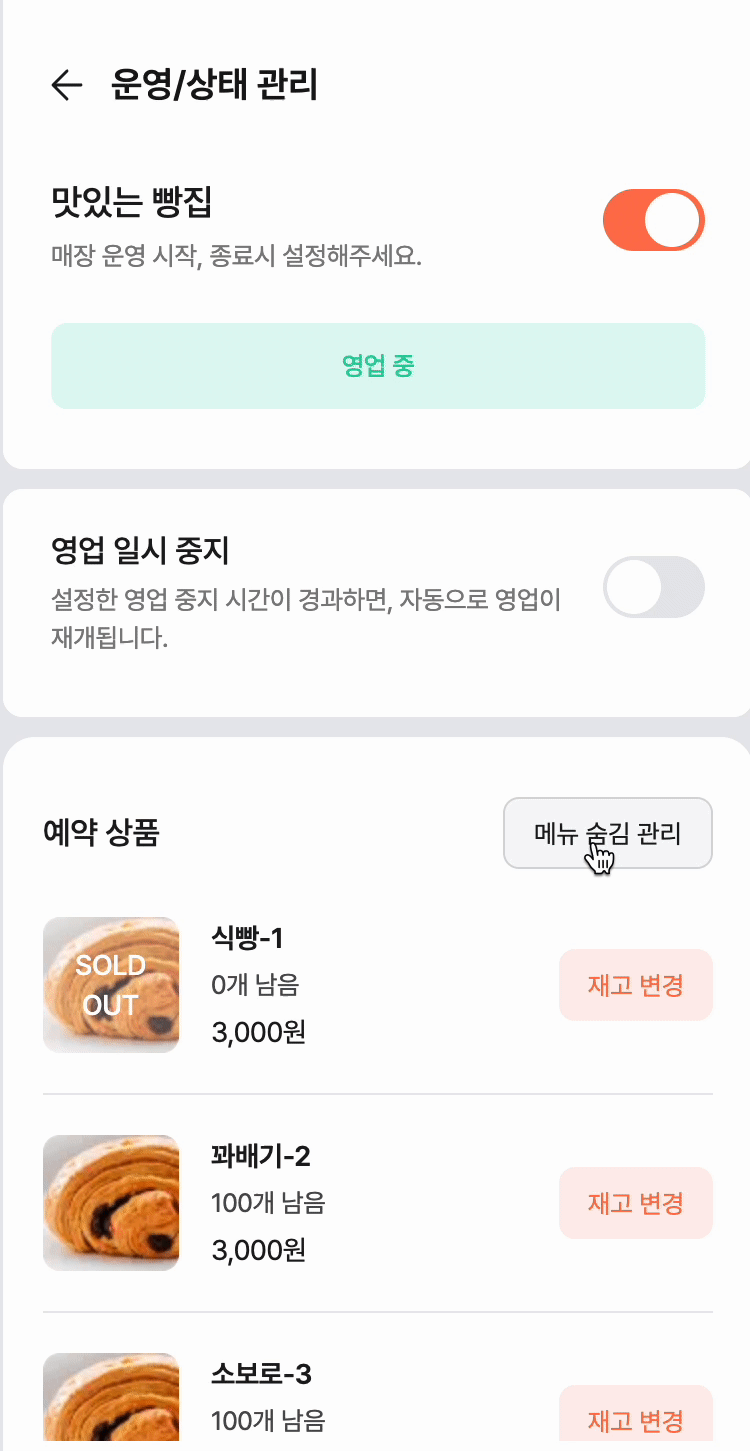Tap the 소보로-3 product title

click(261, 1375)
